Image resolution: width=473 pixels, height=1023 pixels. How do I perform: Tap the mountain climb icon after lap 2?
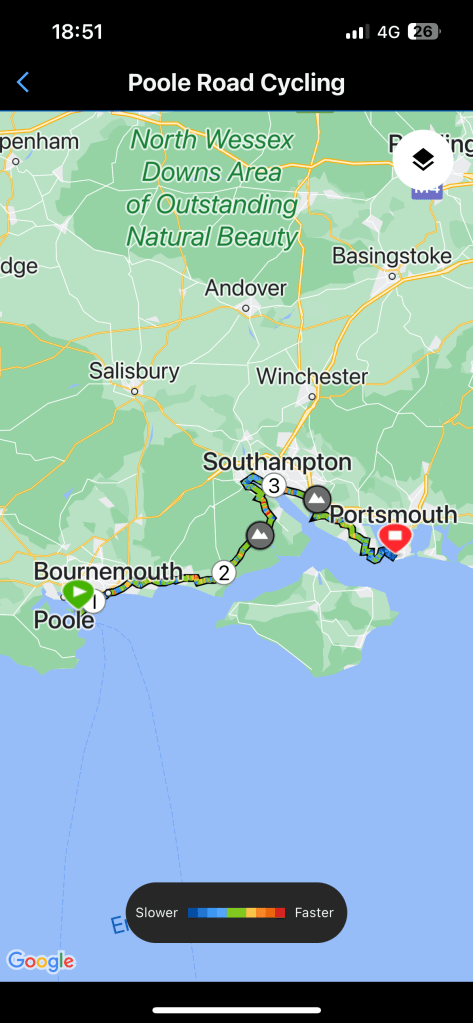click(260, 535)
